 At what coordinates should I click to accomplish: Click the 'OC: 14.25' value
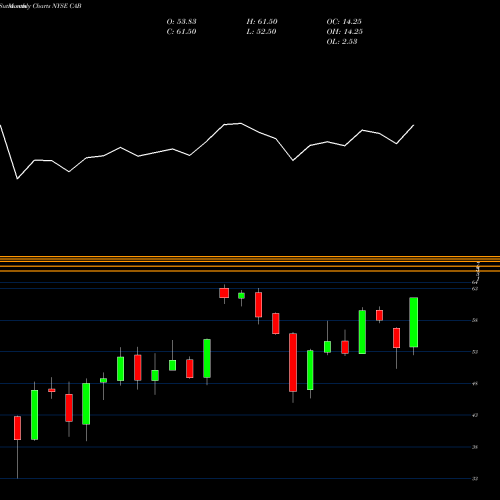click(x=344, y=22)
